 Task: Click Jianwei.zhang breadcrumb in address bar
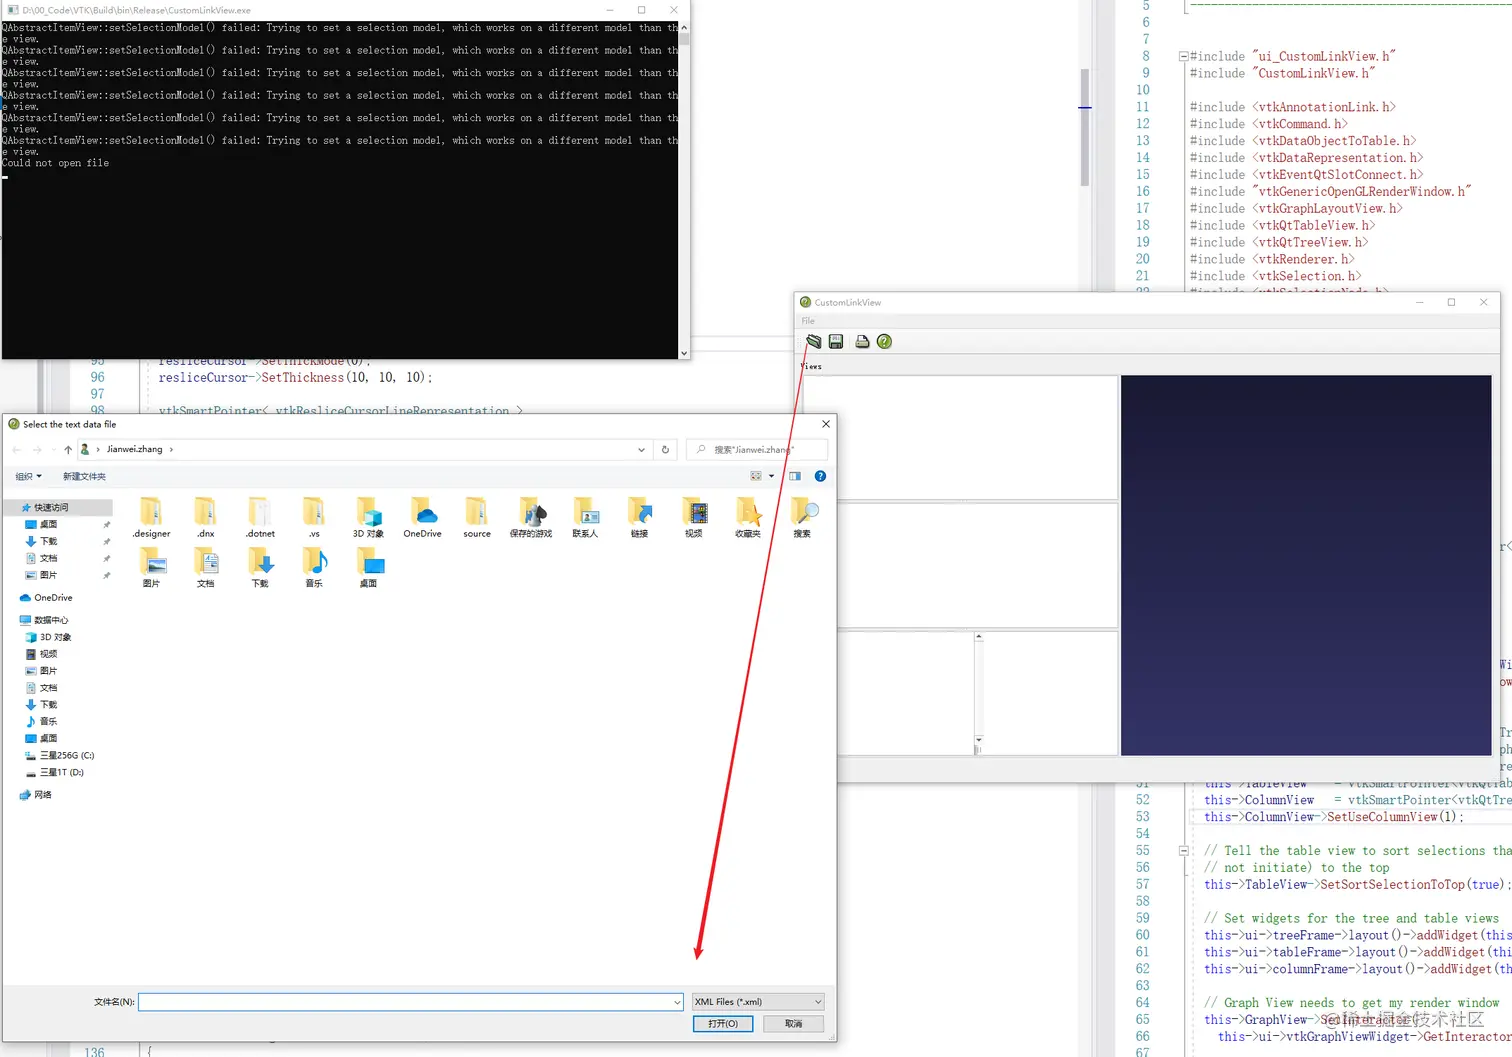coord(134,450)
